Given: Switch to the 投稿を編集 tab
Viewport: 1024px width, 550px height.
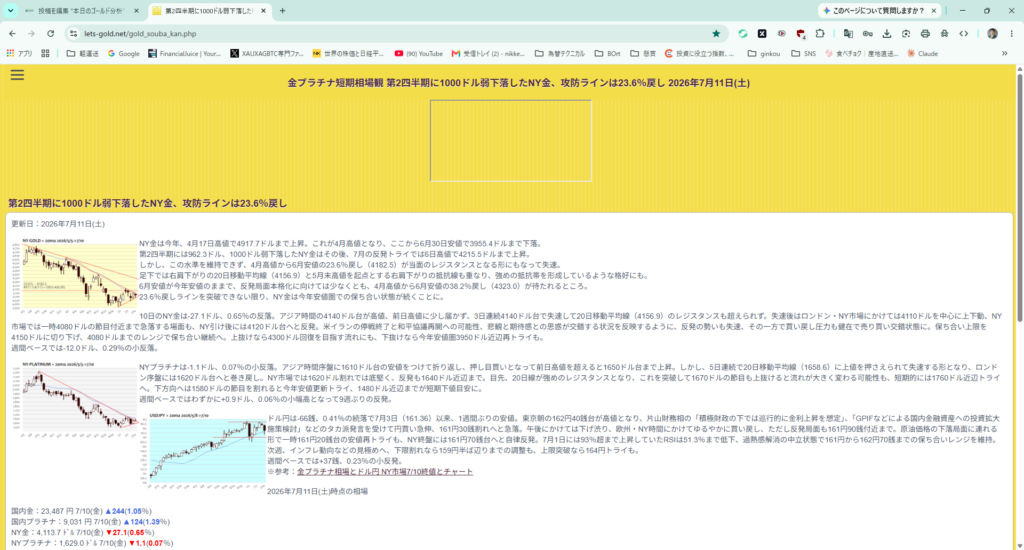Looking at the screenshot, I should point(82,10).
